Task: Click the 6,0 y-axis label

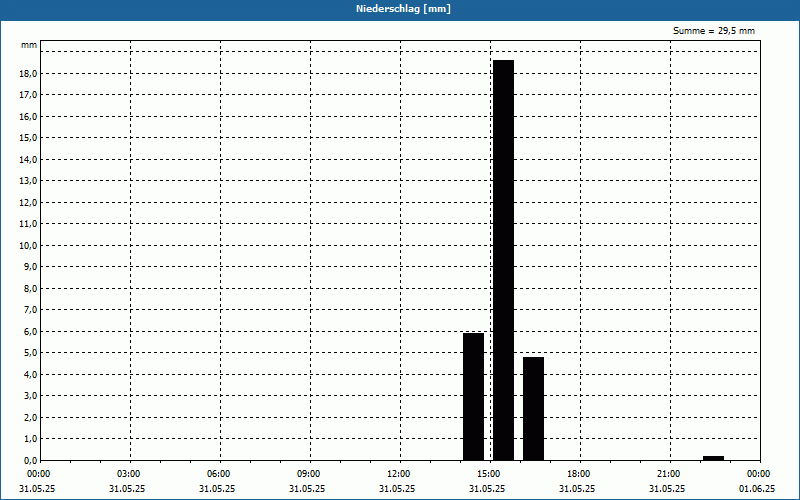Action: pyautogui.click(x=30, y=332)
